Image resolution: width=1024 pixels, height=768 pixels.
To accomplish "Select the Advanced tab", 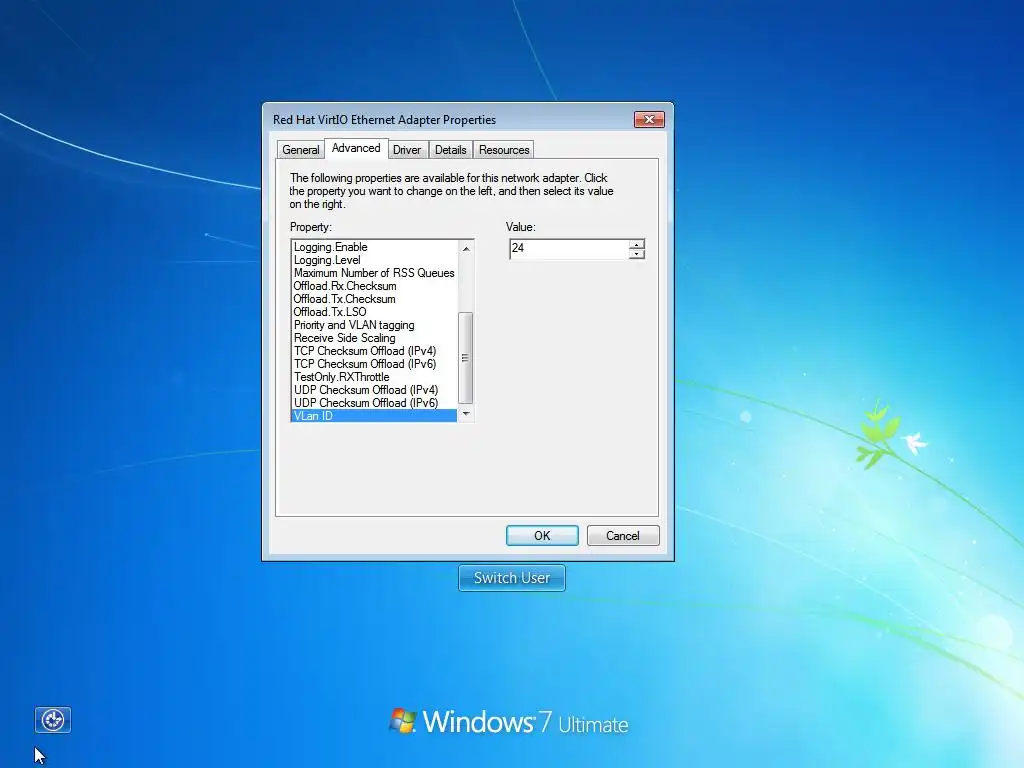I will click(356, 148).
